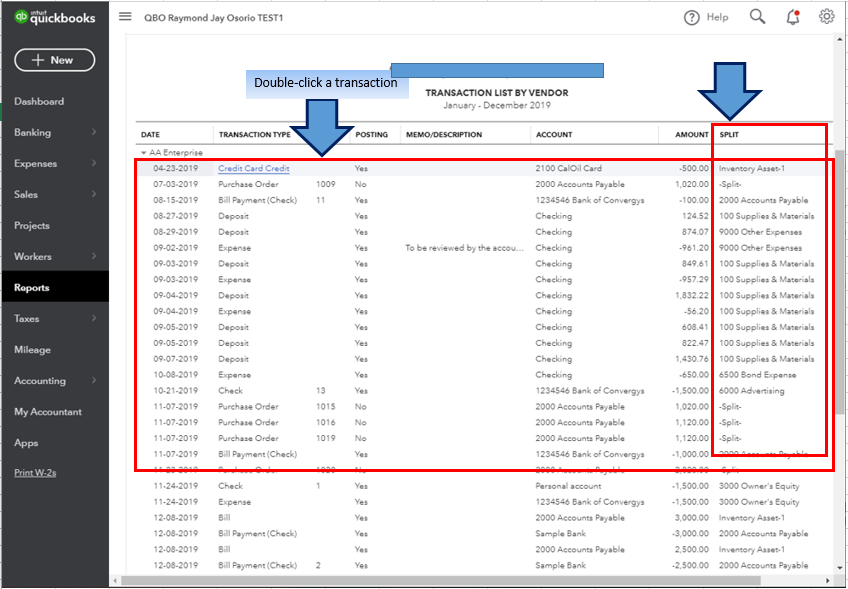Open Banking in sidebar
Image resolution: width=848 pixels, height=589 pixels.
(x=32, y=132)
